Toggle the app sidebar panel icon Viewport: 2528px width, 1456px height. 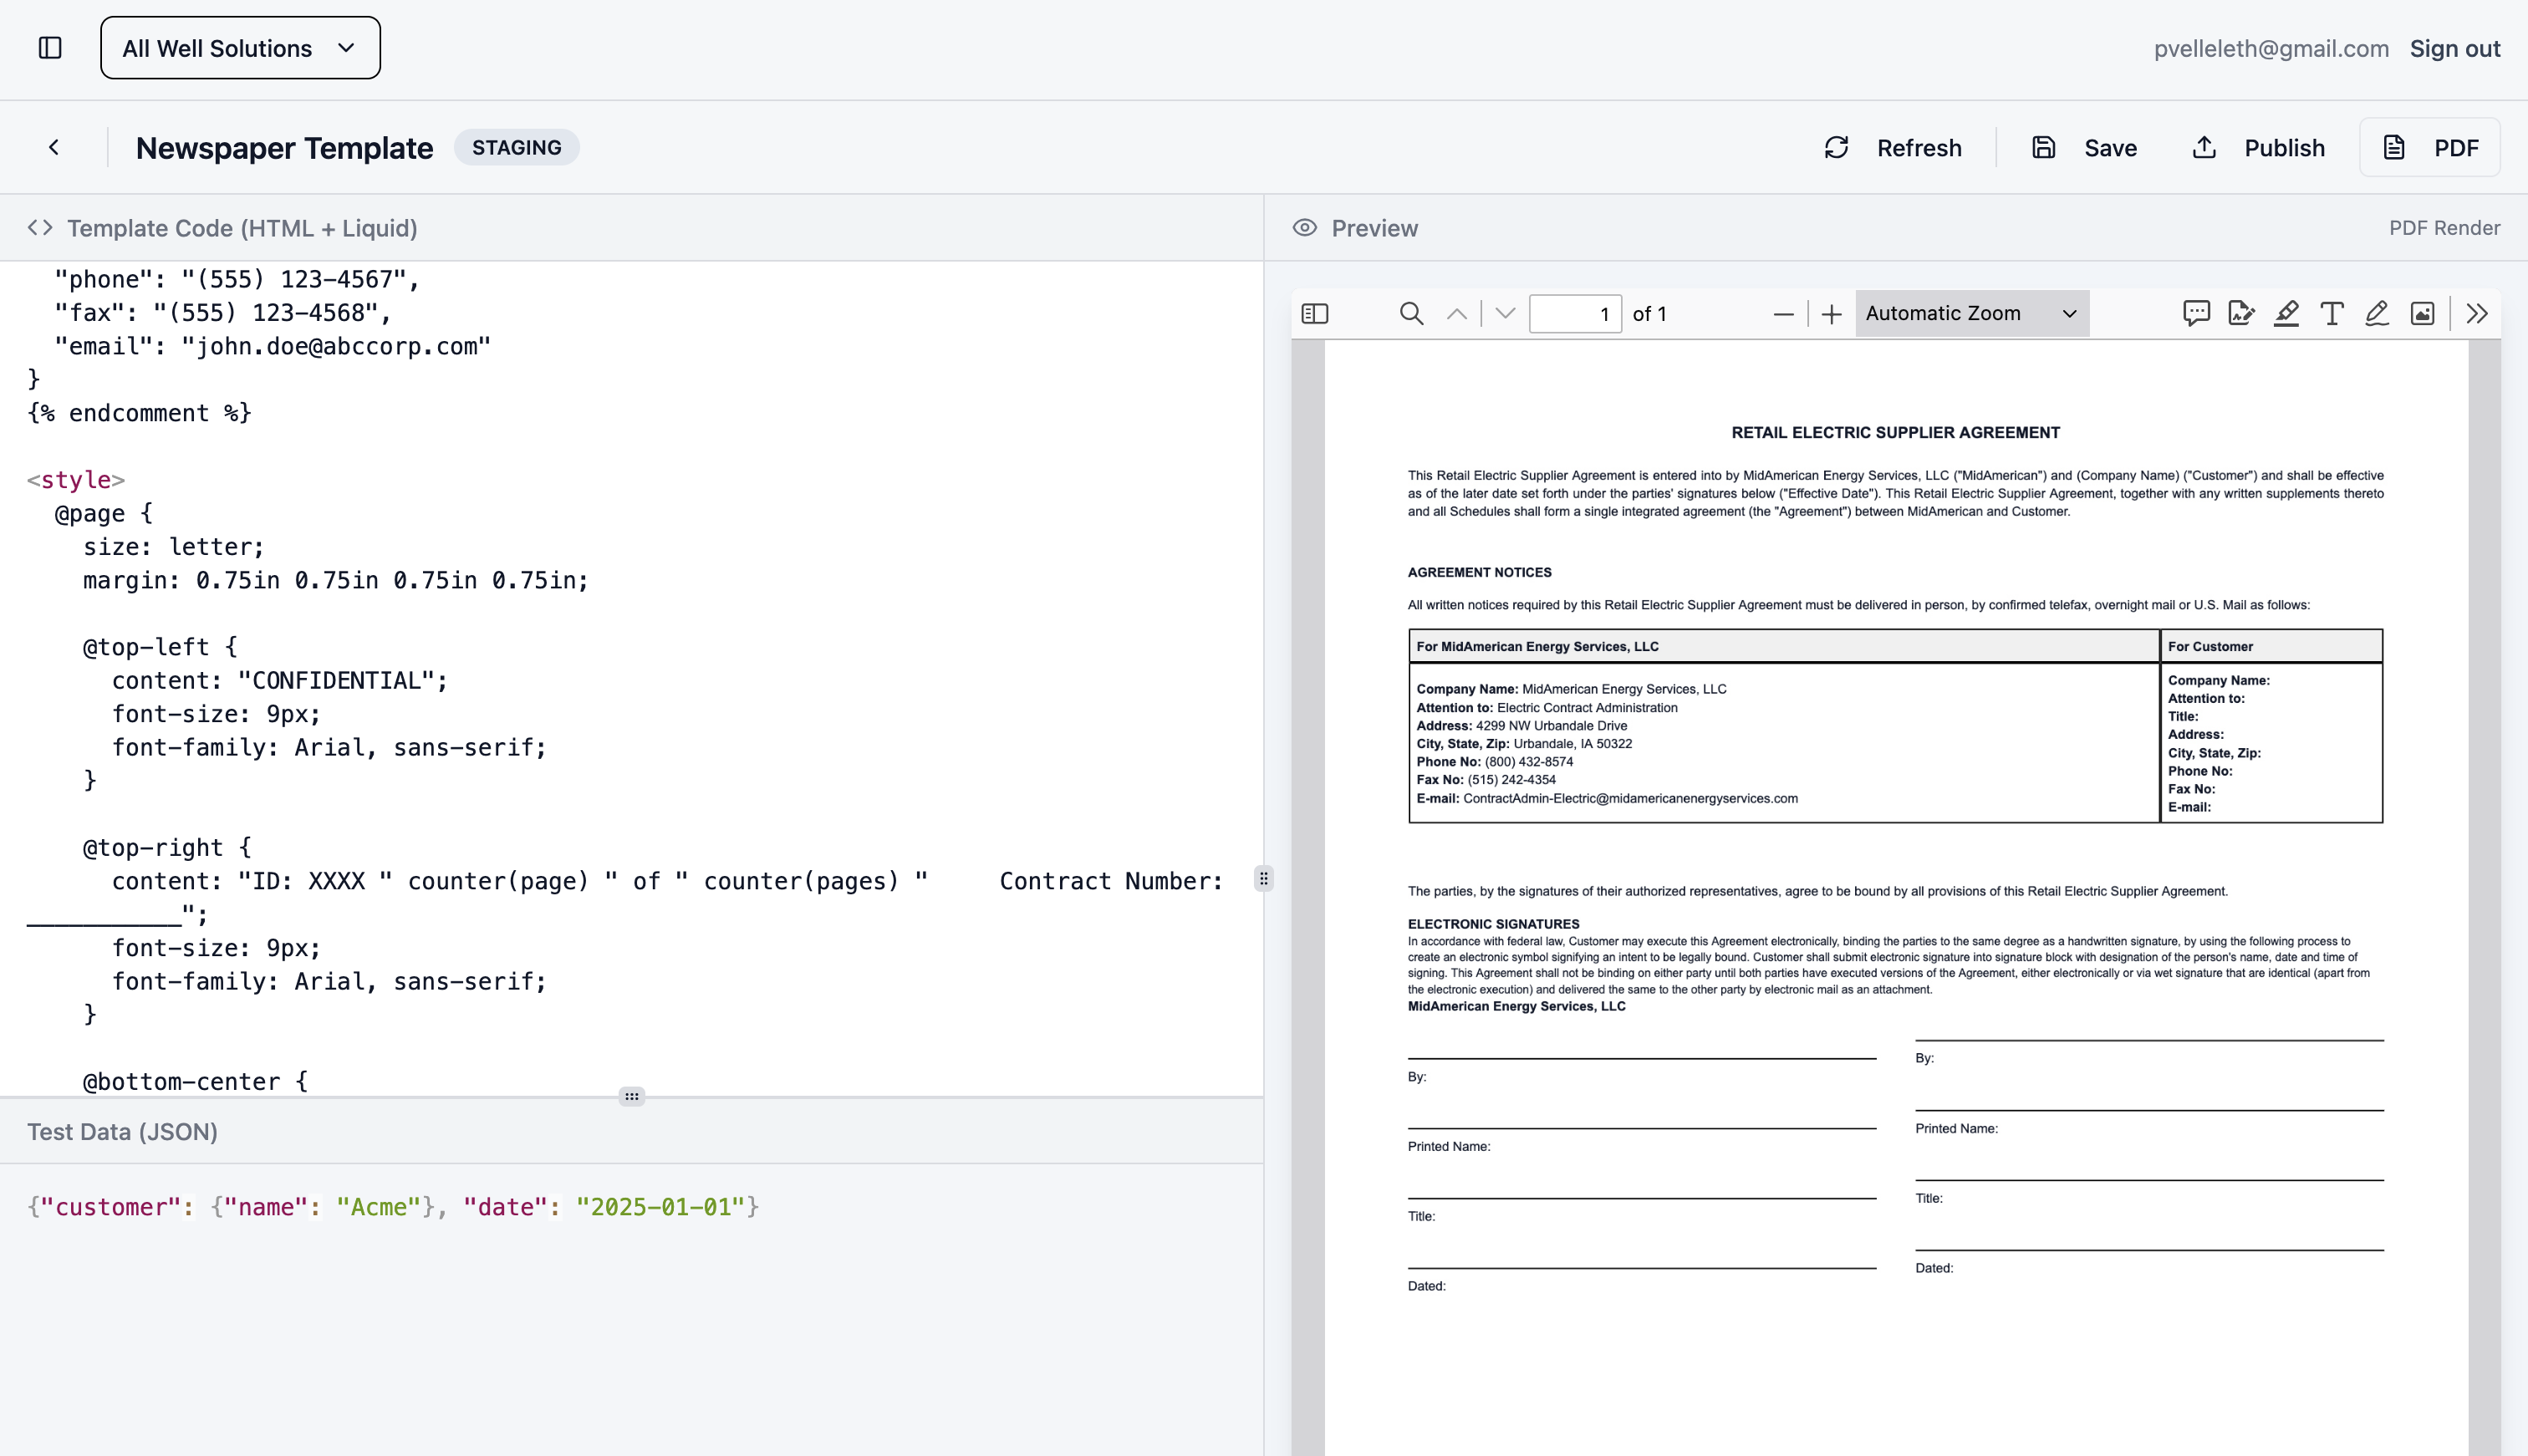coord(50,48)
